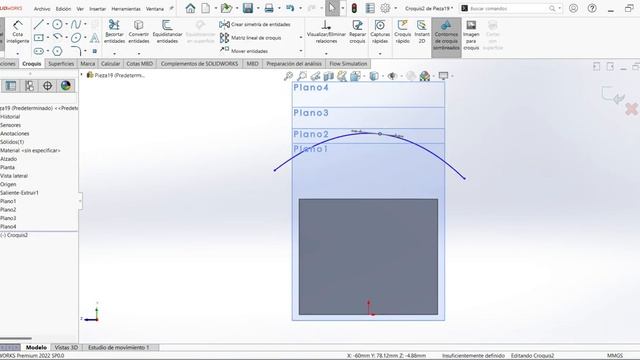This screenshot has height=360, width=640.
Task: Pick the Spline sketch tool
Action: [76, 24]
